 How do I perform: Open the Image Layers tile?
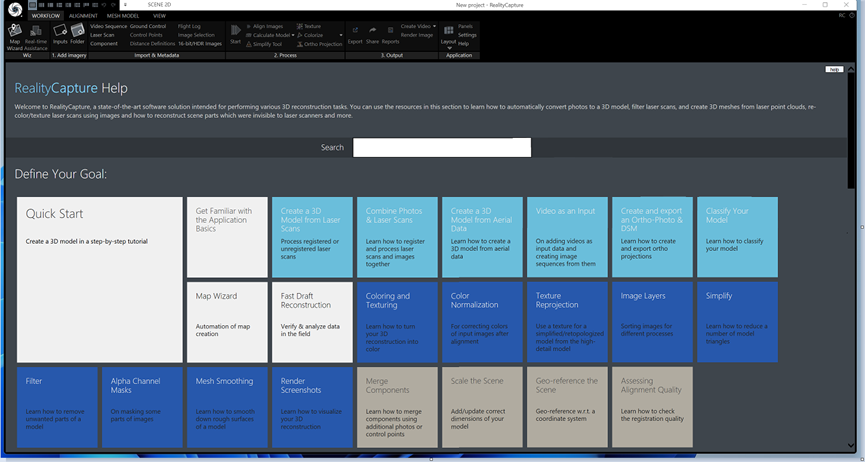(x=652, y=322)
